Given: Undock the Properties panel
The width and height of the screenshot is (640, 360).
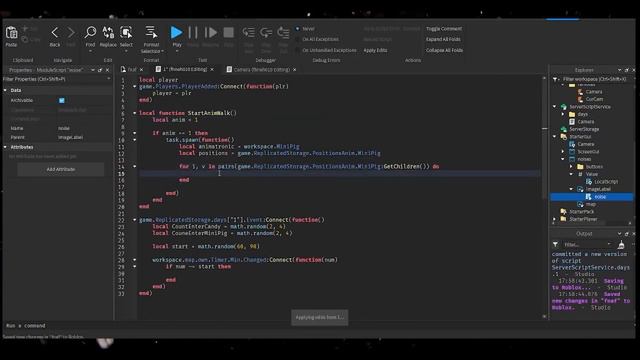Looking at the screenshot, I should click(x=100, y=70).
